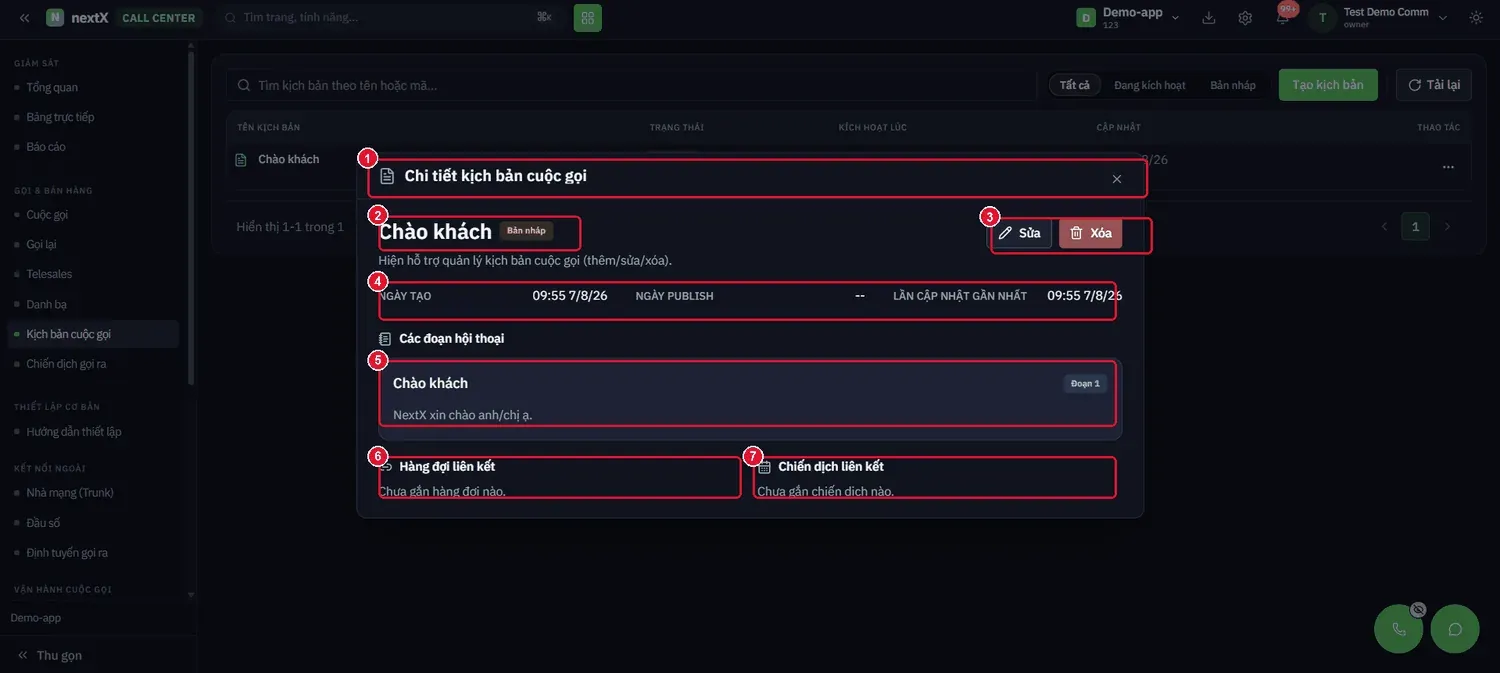
Task: Click the download icon in top bar
Action: pyautogui.click(x=1209, y=18)
